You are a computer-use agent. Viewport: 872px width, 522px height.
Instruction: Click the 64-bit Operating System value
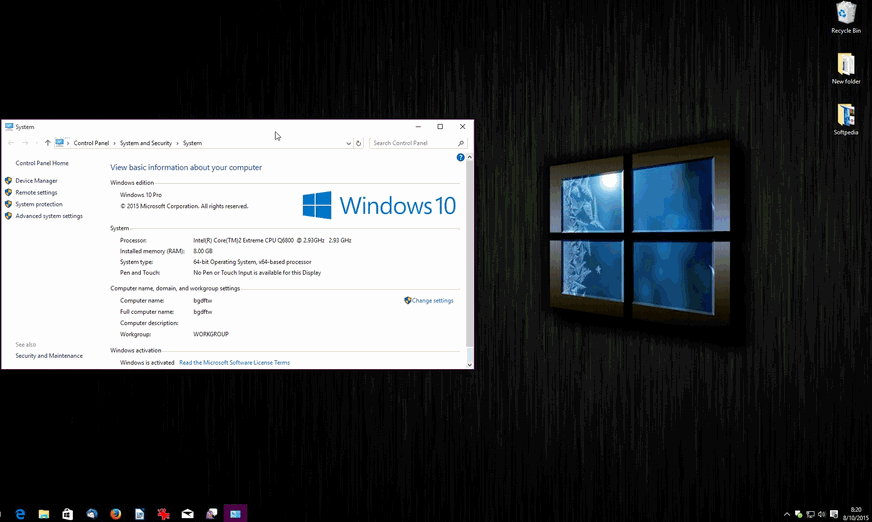[252, 262]
